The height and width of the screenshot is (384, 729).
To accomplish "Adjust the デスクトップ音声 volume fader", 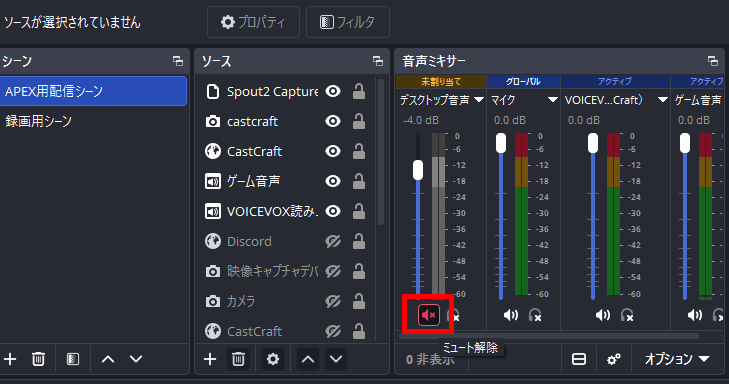I will pos(418,170).
